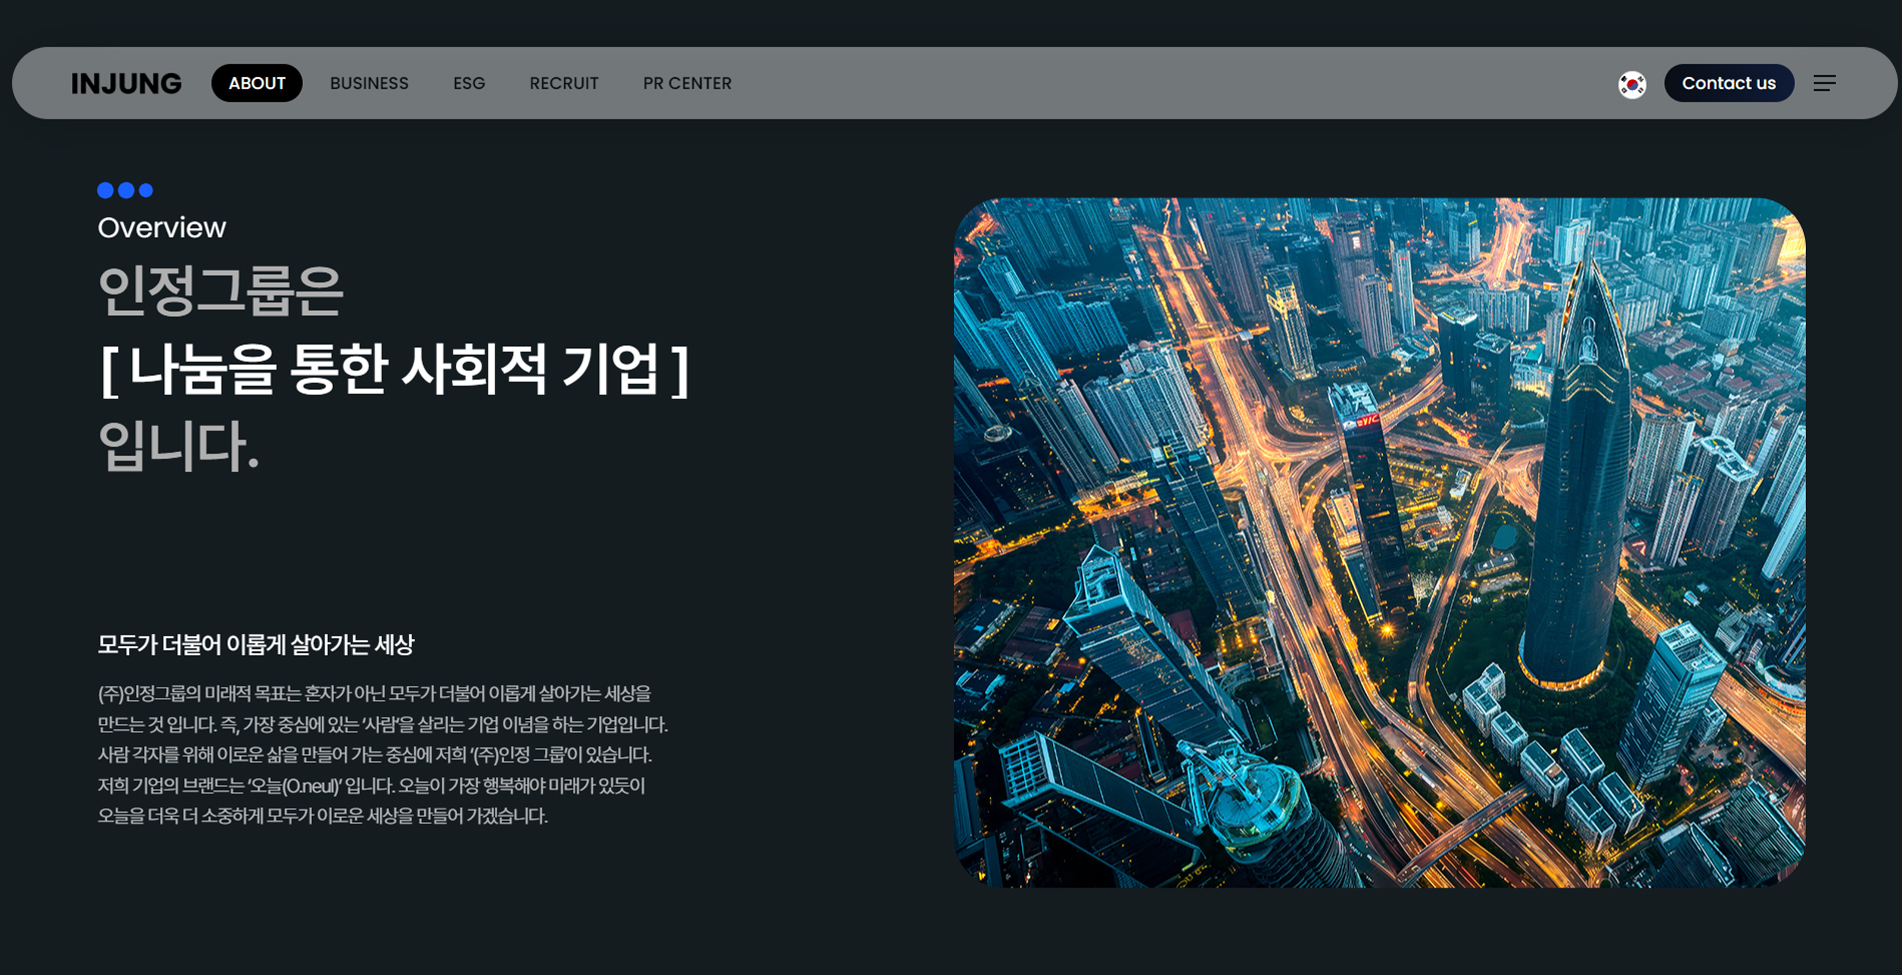This screenshot has width=1902, height=975.
Task: Click the last blue dot above Overview
Action: click(146, 190)
